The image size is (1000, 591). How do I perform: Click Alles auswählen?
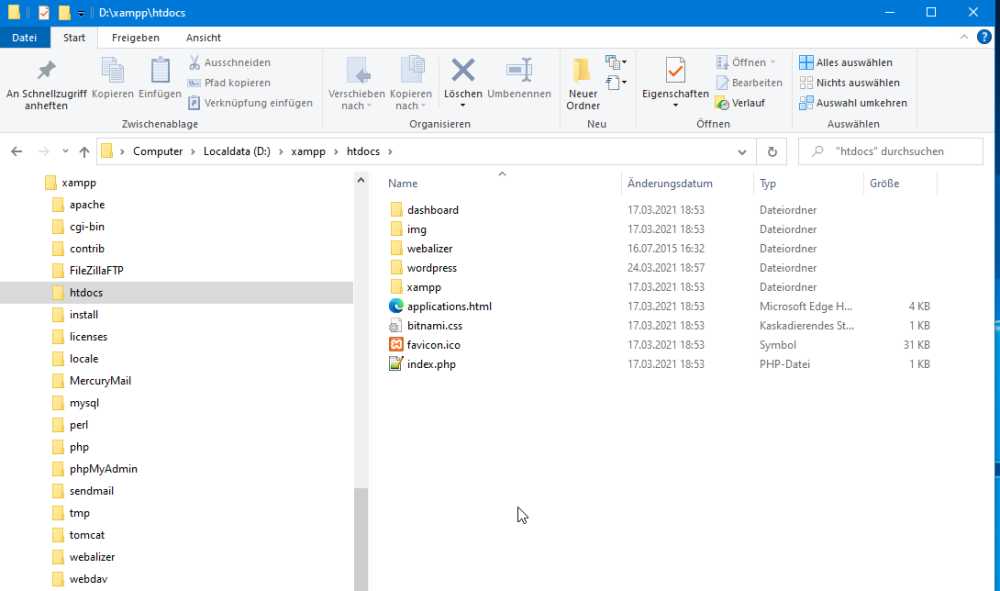pyautogui.click(x=846, y=62)
